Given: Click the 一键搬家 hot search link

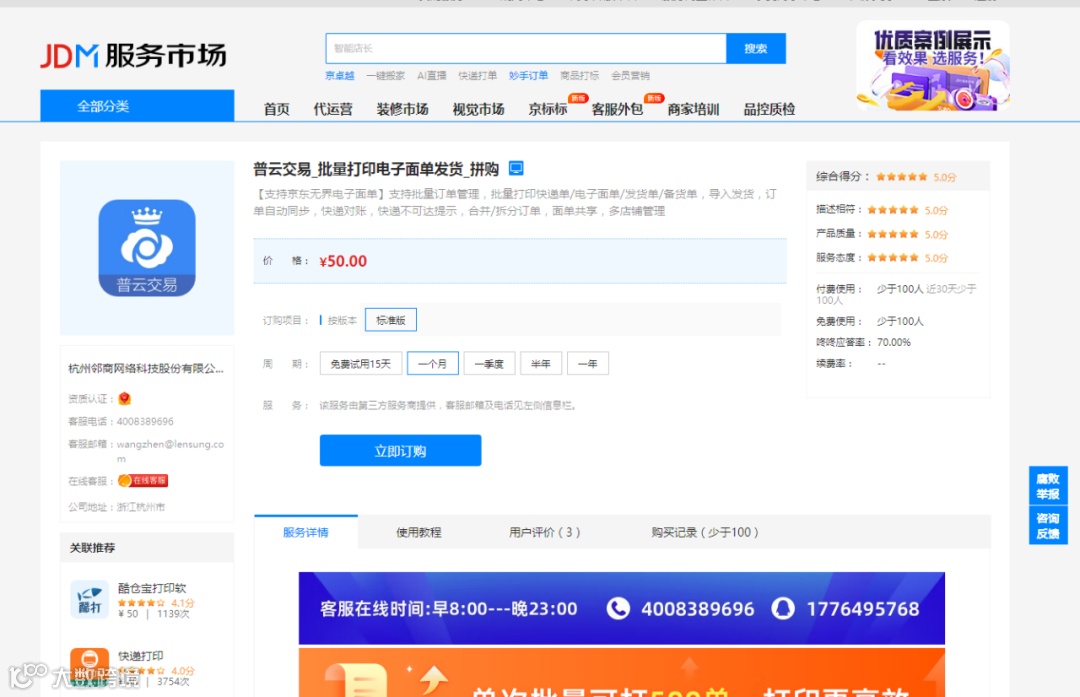Looking at the screenshot, I should [386, 76].
